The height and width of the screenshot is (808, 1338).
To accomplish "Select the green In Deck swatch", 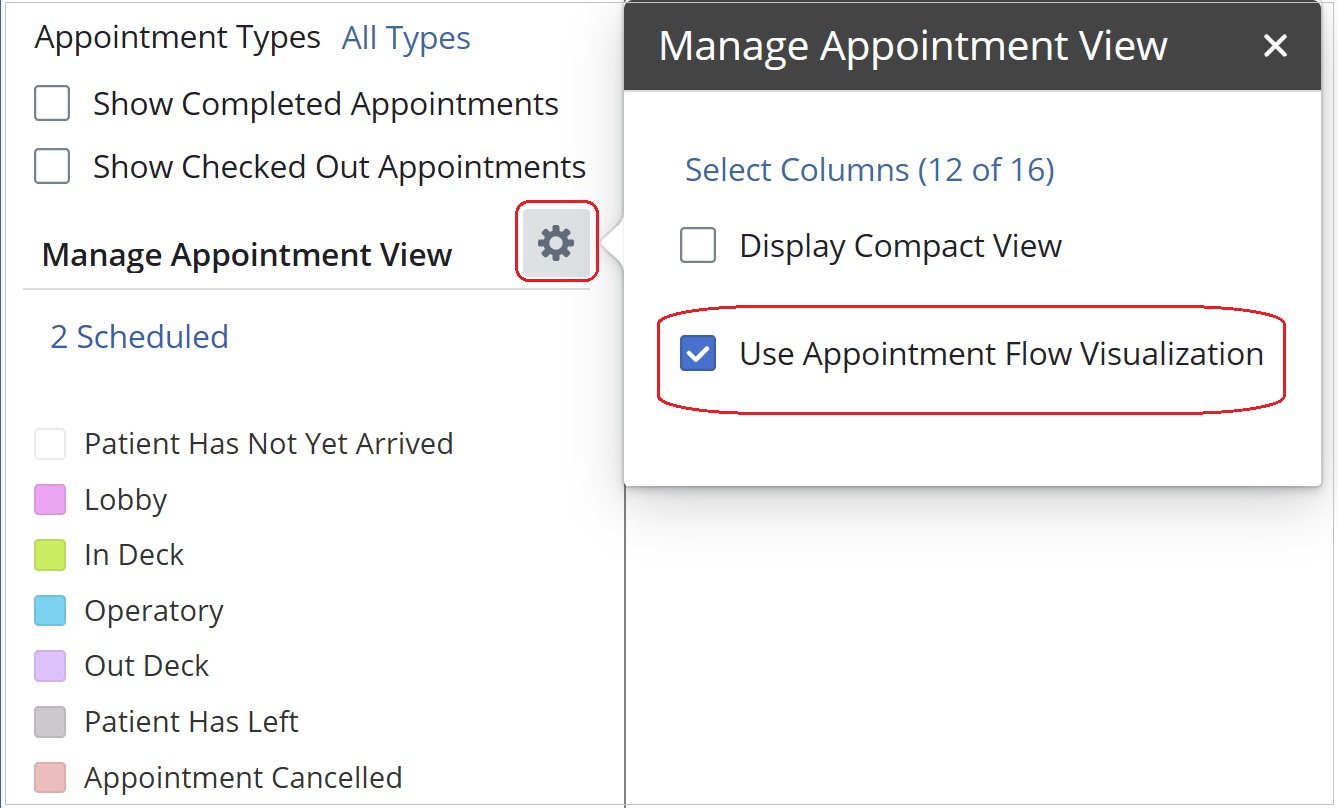I will pyautogui.click(x=50, y=554).
